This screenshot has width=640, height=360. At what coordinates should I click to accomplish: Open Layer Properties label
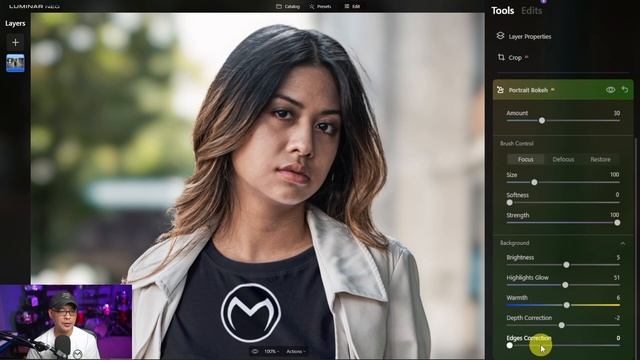pyautogui.click(x=530, y=37)
